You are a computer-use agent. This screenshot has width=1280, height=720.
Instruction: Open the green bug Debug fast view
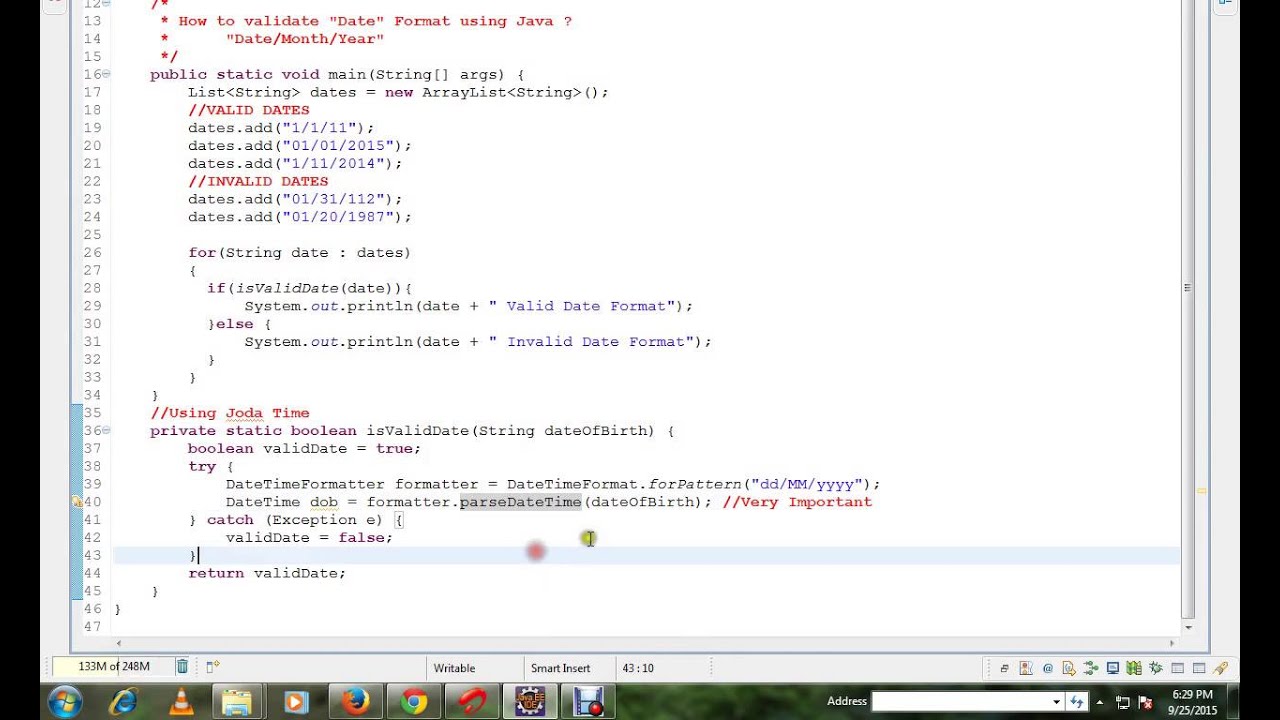pos(1156,668)
